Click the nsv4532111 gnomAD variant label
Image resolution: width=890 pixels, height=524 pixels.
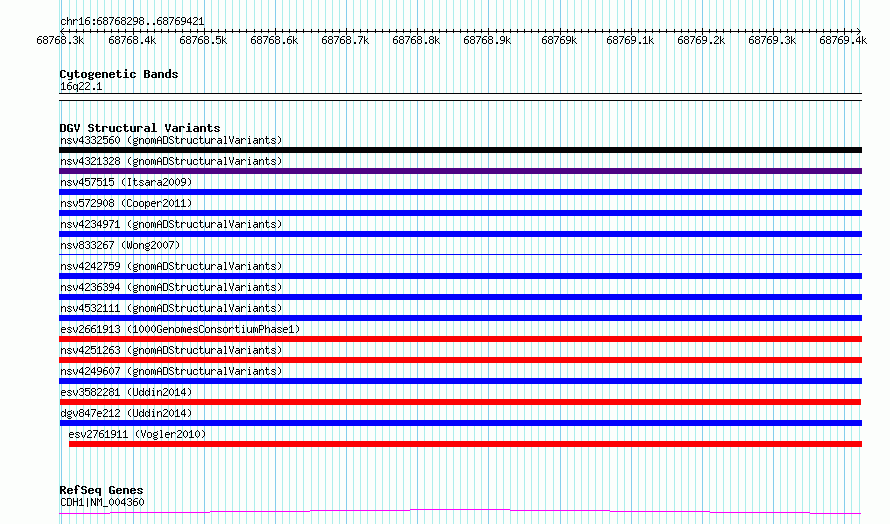pos(171,308)
